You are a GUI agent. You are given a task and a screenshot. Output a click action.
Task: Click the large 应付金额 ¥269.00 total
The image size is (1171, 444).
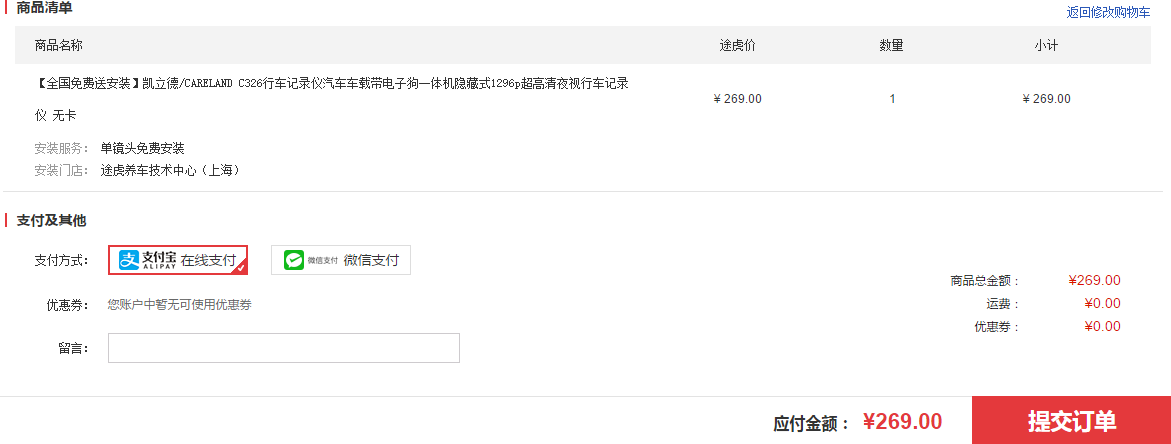point(902,422)
